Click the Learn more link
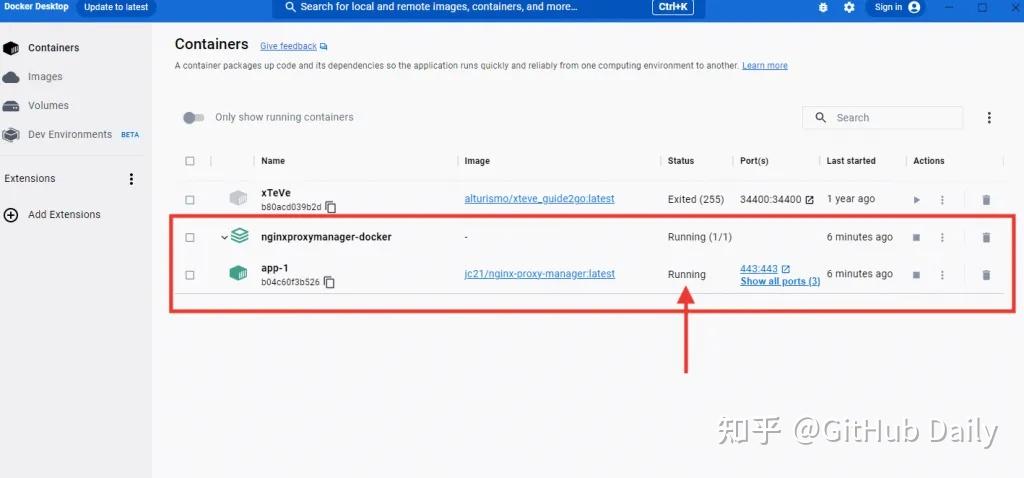The image size is (1024, 478). (765, 66)
